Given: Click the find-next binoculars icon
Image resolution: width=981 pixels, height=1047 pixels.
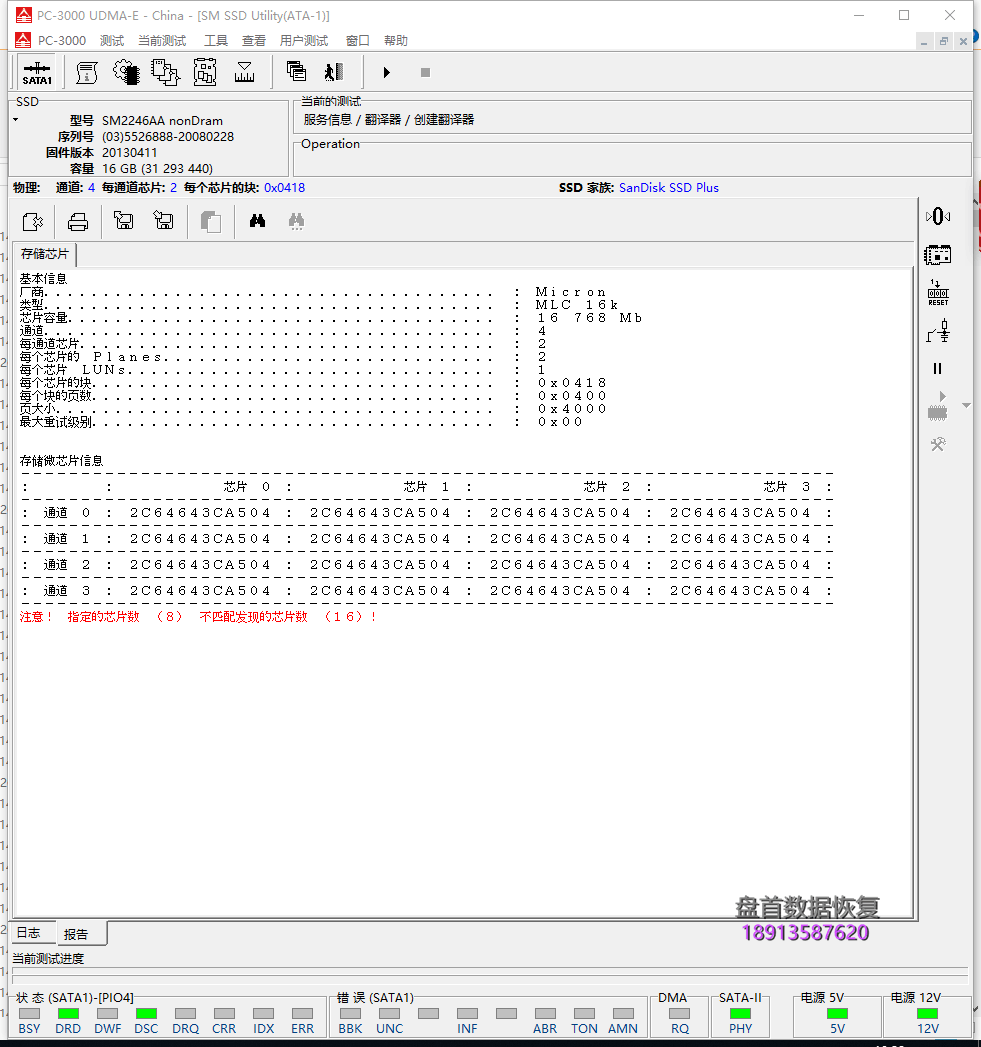Looking at the screenshot, I should (297, 221).
